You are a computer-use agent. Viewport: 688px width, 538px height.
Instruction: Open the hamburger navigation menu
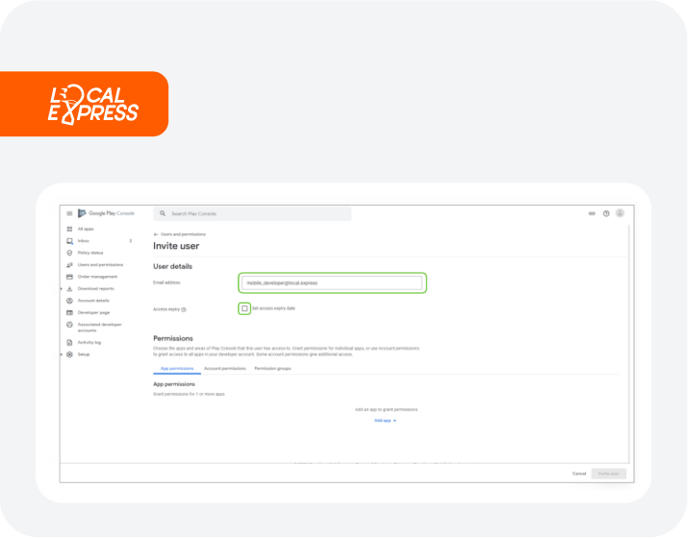coord(69,214)
